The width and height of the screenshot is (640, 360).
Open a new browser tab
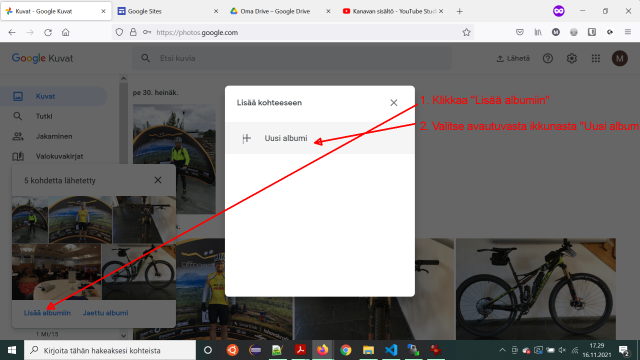pos(460,11)
